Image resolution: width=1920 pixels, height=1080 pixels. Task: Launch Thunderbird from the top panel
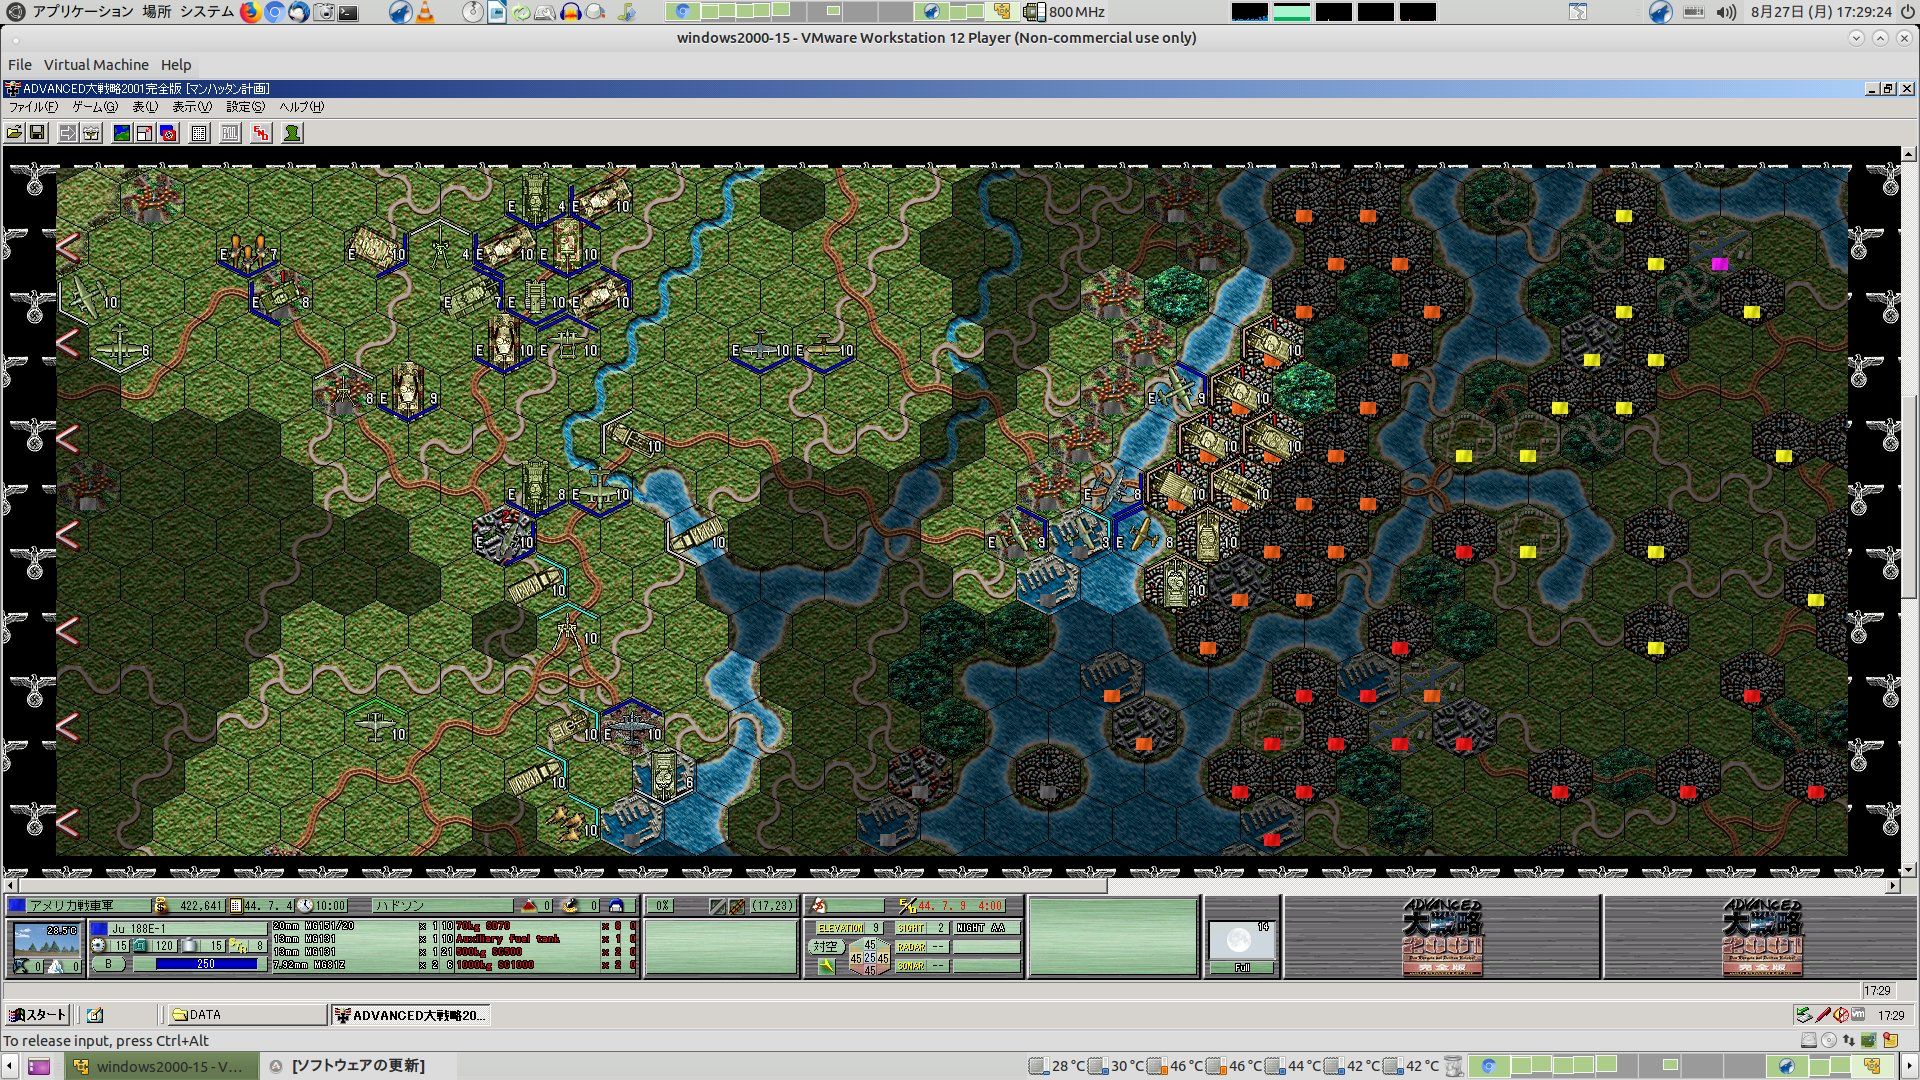point(298,12)
